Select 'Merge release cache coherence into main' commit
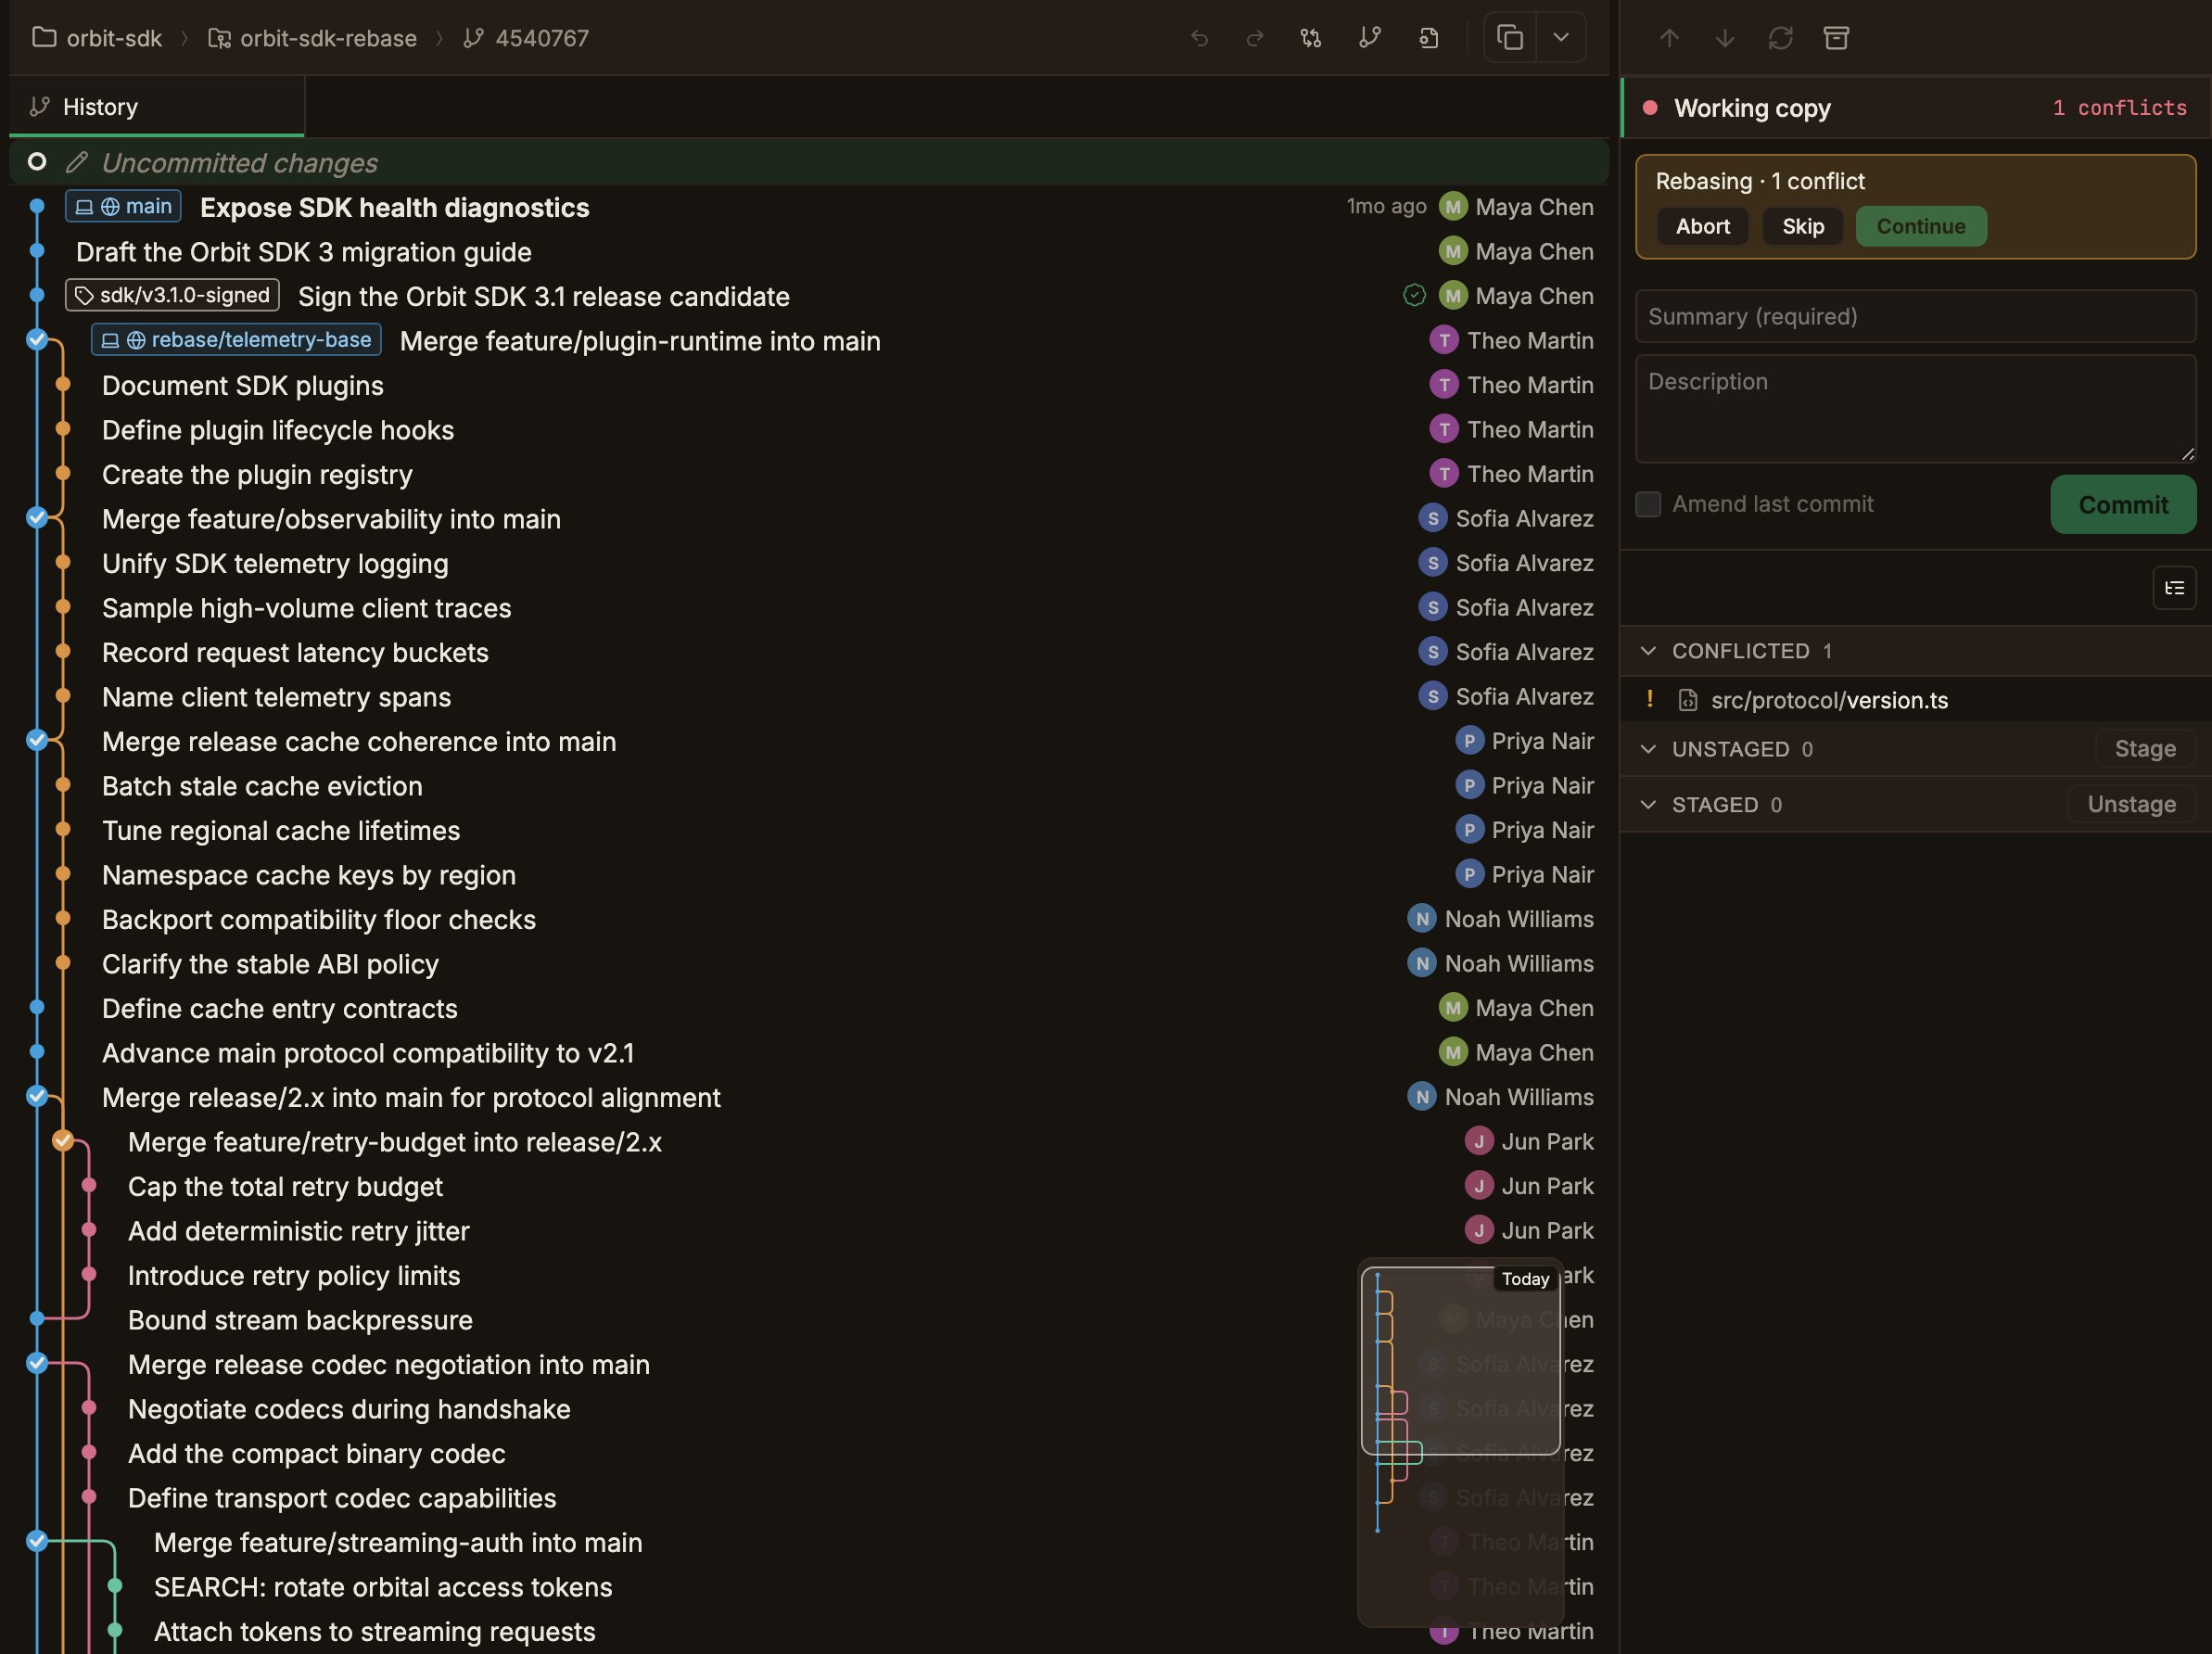This screenshot has width=2212, height=1654. point(359,741)
